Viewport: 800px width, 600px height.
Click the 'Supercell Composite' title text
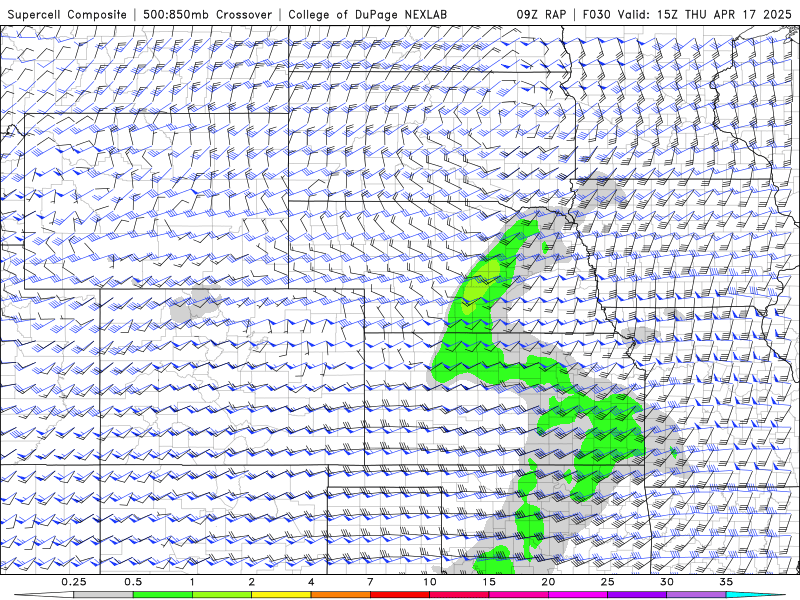point(67,14)
